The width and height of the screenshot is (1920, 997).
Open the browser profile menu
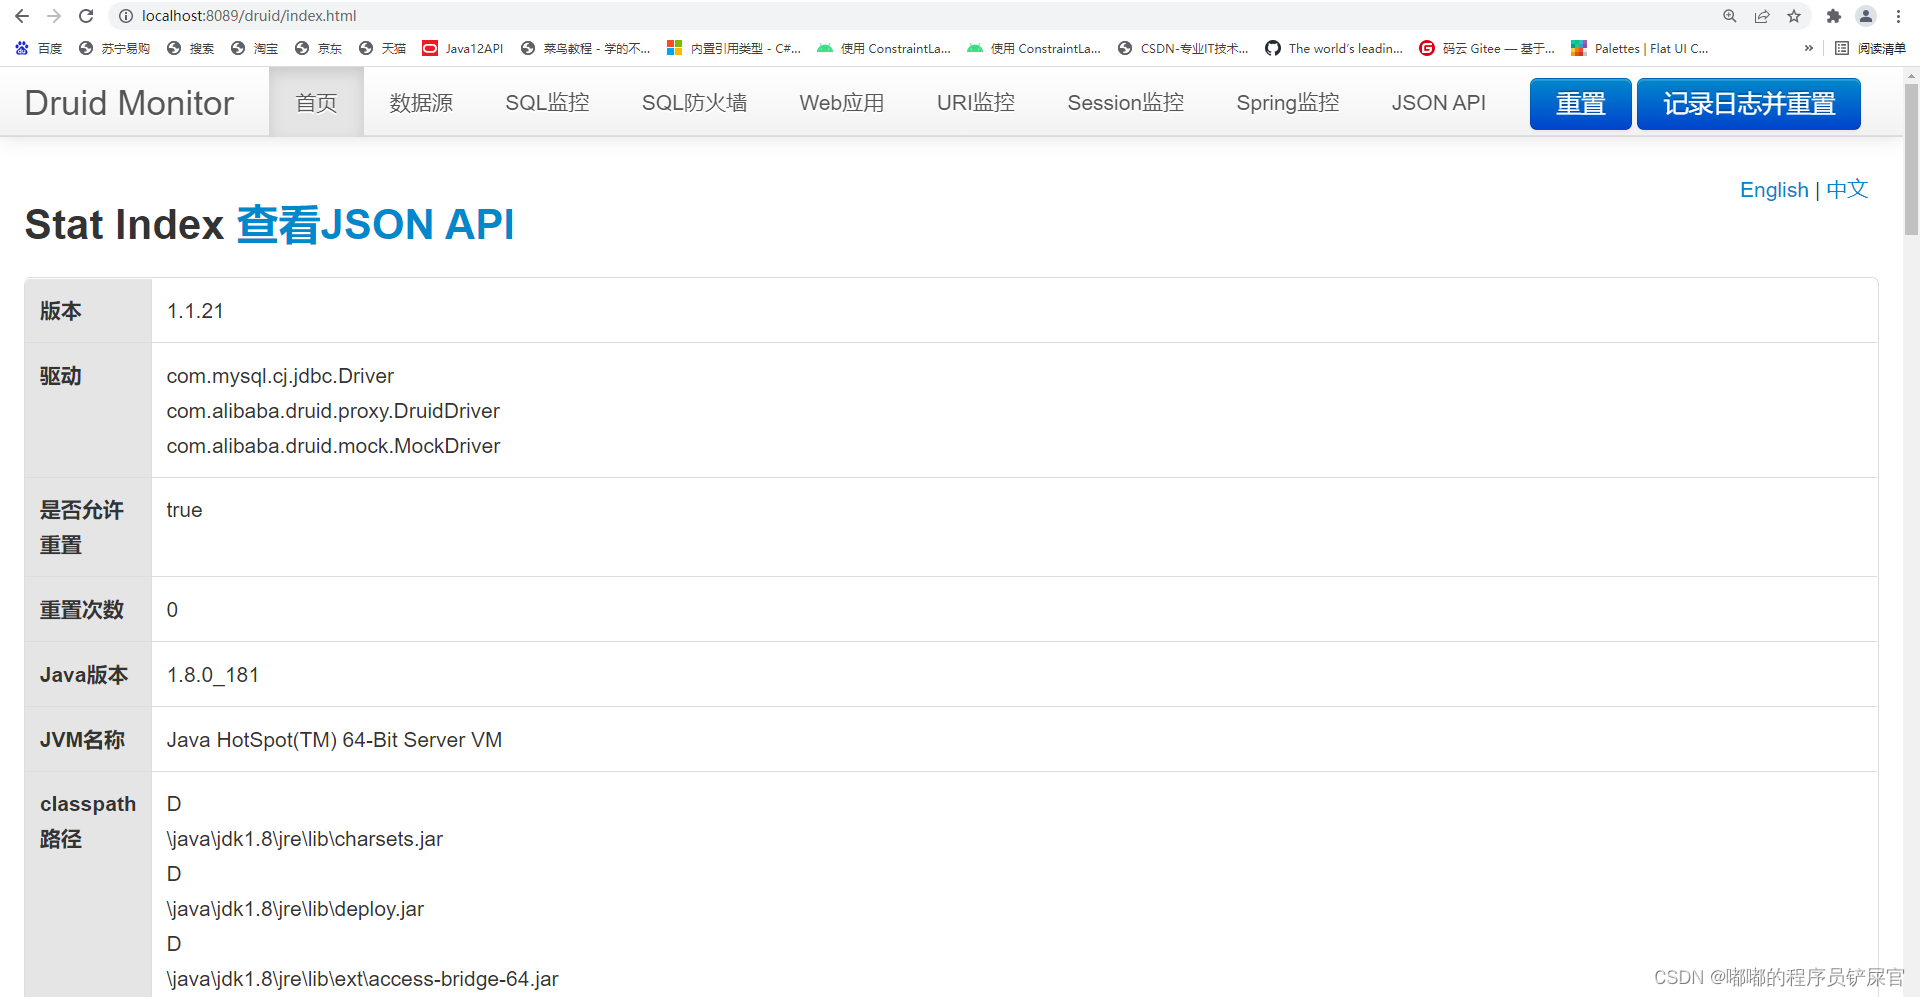(x=1866, y=16)
